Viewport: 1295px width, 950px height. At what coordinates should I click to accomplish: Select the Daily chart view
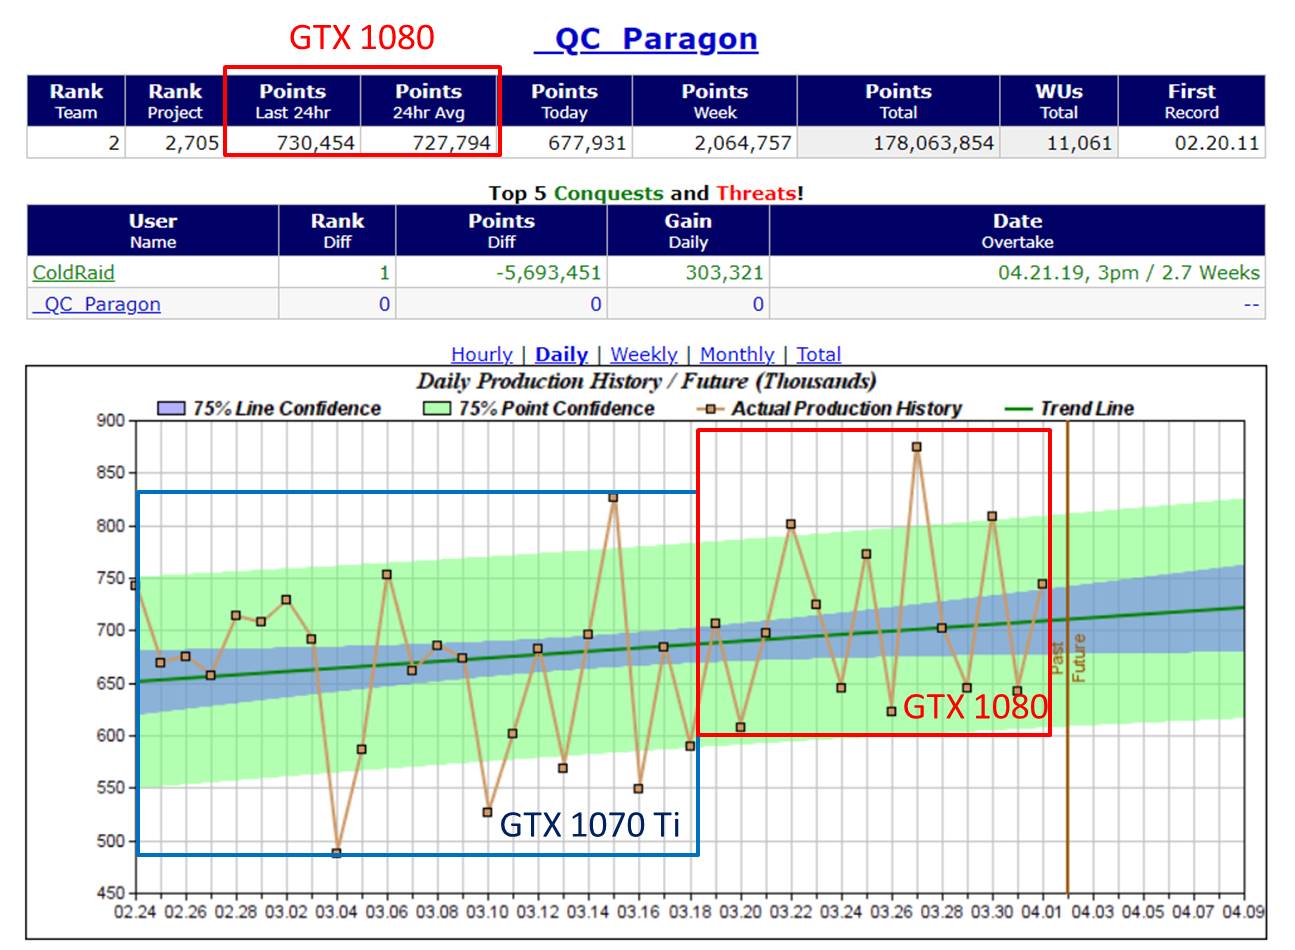pos(561,354)
